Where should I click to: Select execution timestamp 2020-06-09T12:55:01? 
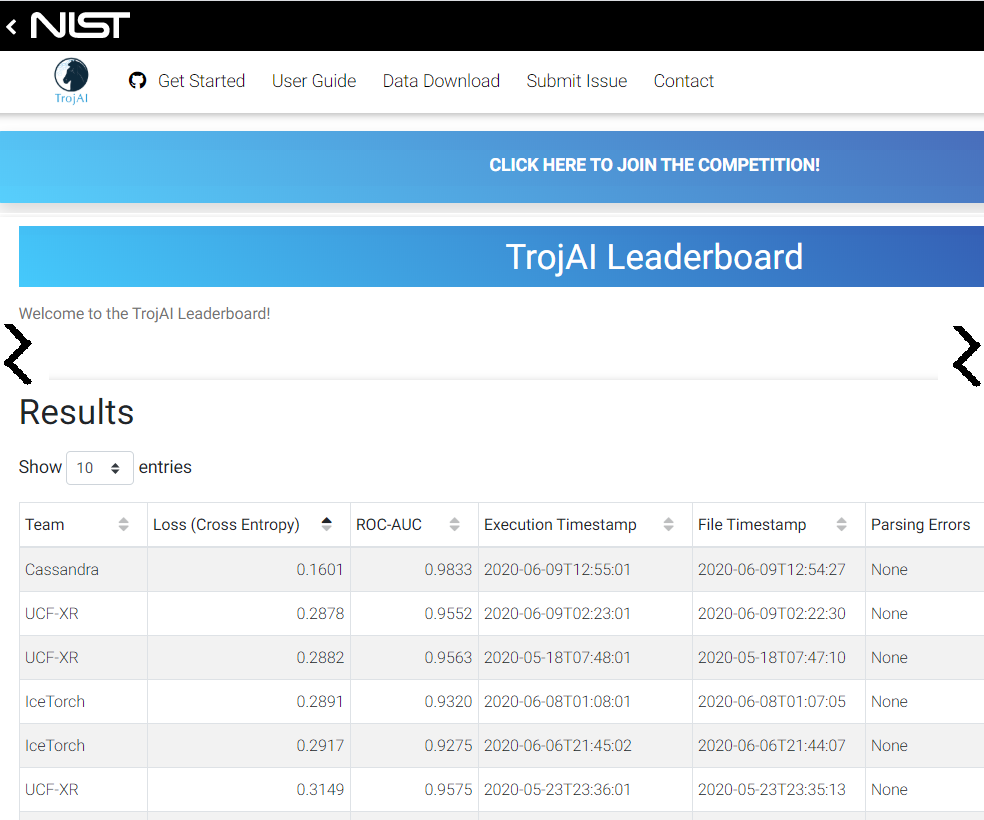(x=557, y=569)
